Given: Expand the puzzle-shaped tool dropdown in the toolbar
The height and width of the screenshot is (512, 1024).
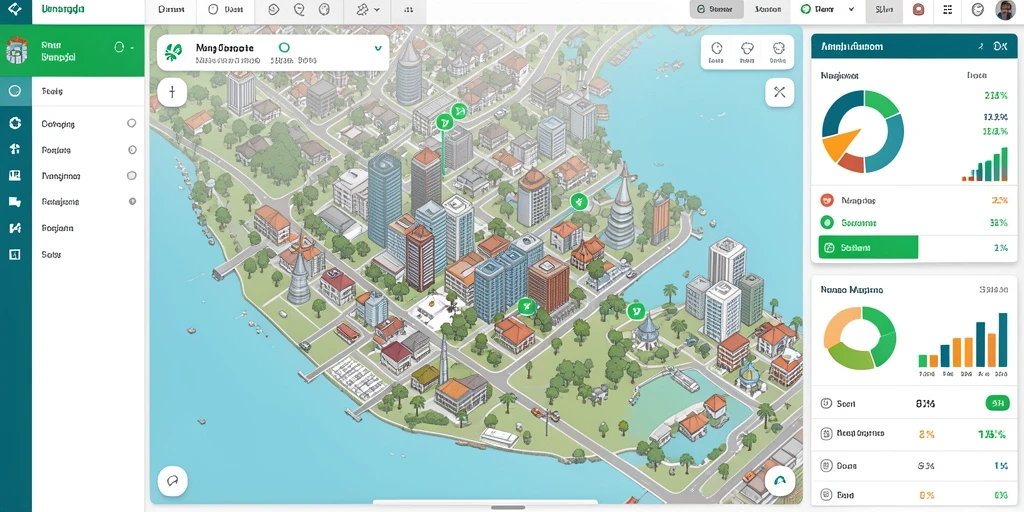Looking at the screenshot, I should [x=368, y=10].
